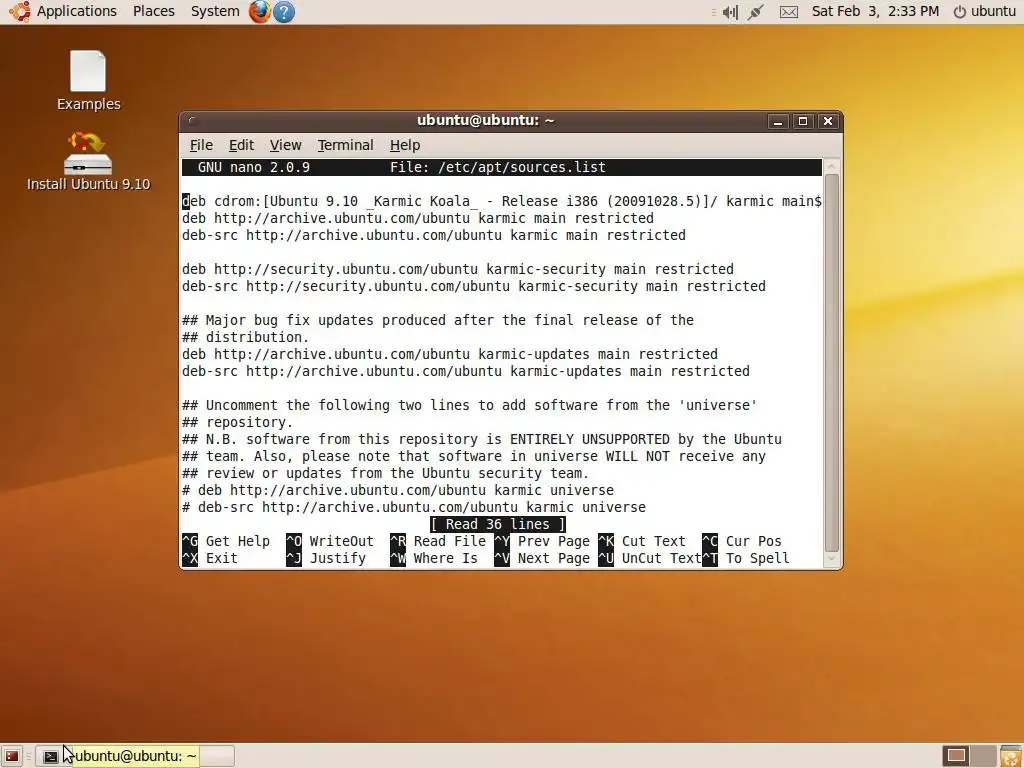Click the '^W Where Is' nano shortcut

(434, 558)
